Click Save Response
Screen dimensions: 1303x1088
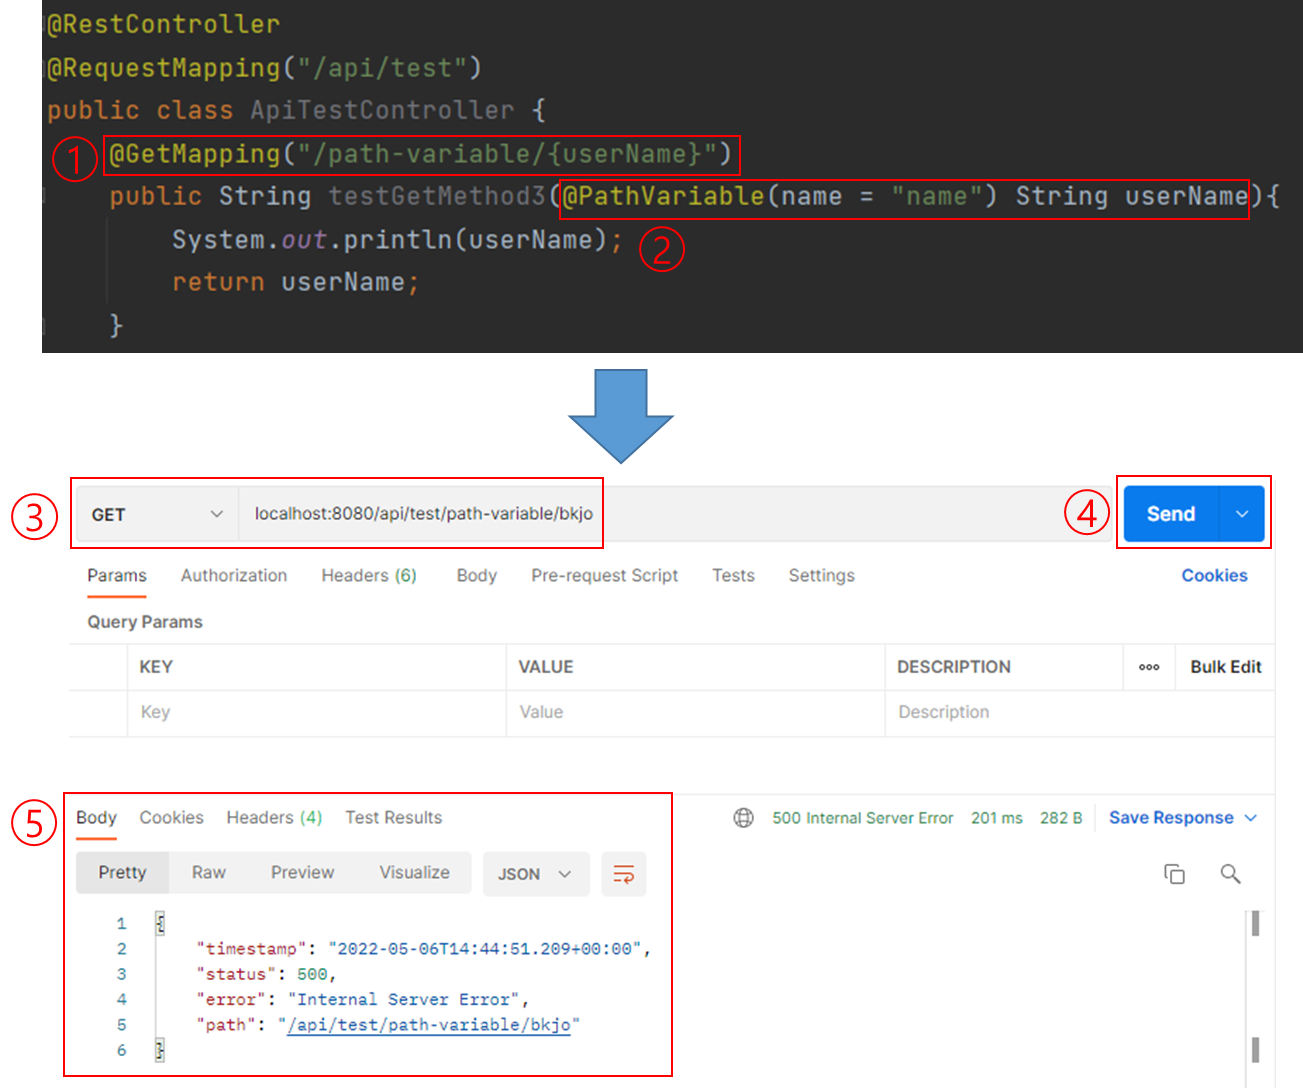point(1171,818)
